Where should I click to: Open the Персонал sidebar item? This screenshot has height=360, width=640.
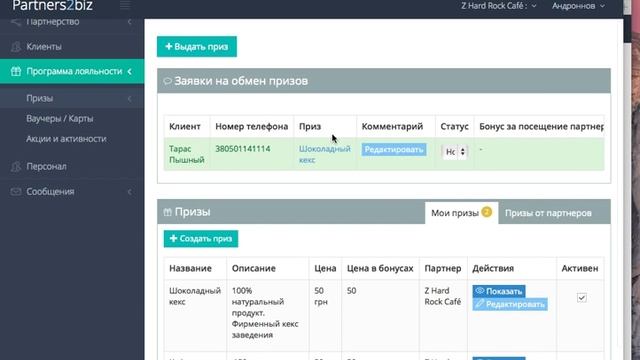pos(72,167)
